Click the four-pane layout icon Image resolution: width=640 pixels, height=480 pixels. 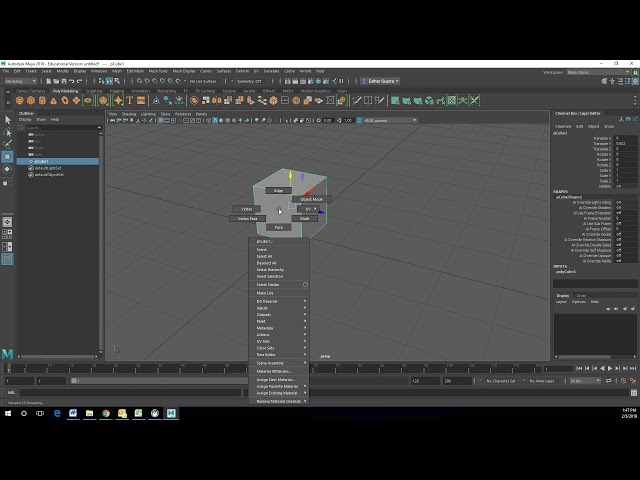pyautogui.click(x=7, y=234)
